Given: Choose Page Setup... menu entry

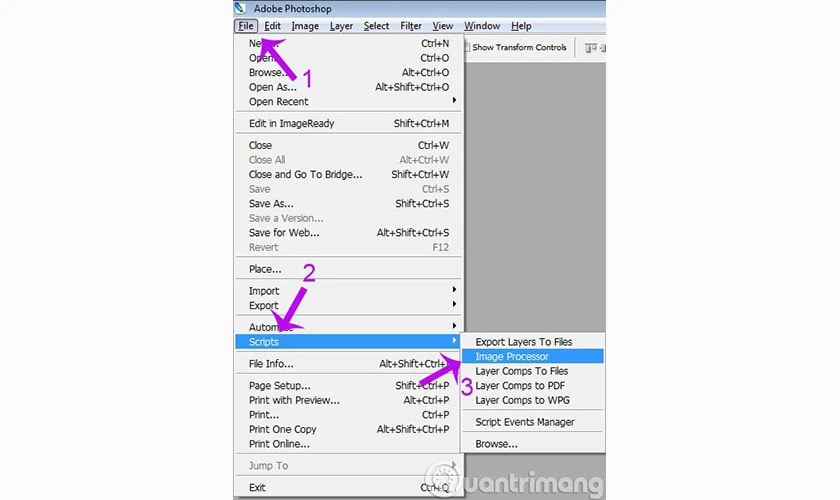Looking at the screenshot, I should click(348, 385).
